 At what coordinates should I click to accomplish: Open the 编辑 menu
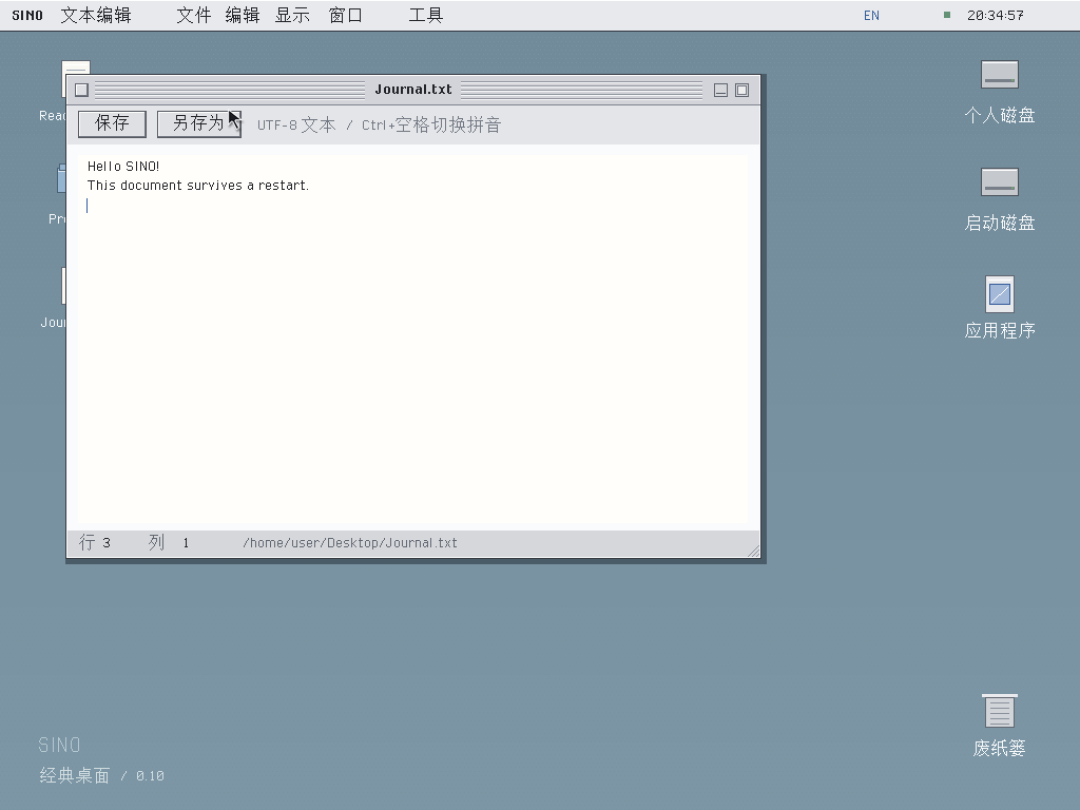coord(242,15)
